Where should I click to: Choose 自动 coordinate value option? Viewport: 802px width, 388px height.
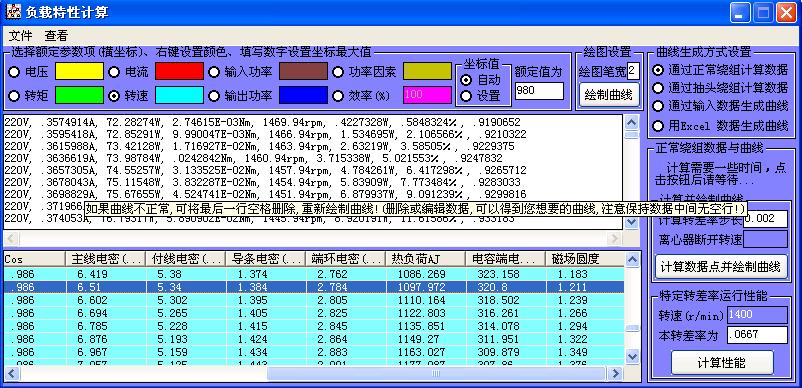tap(466, 80)
